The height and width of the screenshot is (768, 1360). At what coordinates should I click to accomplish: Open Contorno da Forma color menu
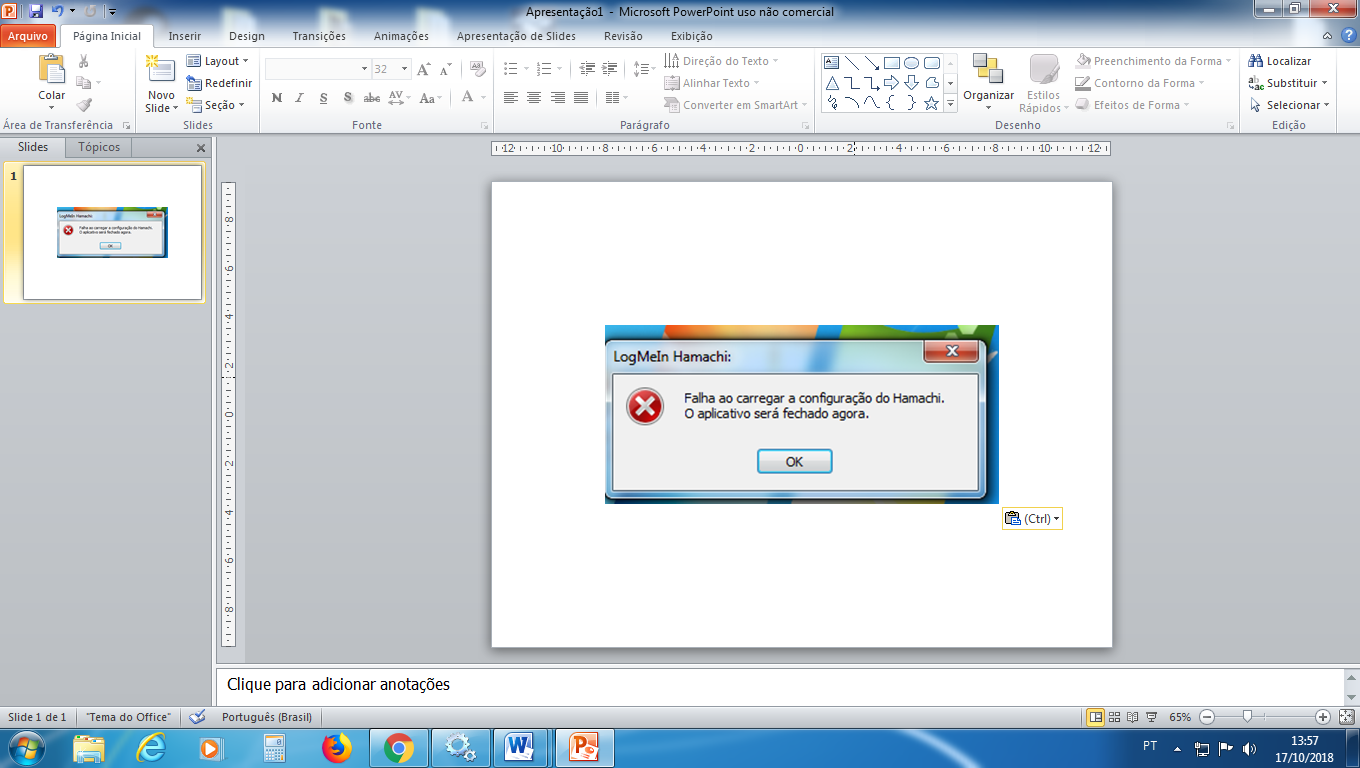1140,83
